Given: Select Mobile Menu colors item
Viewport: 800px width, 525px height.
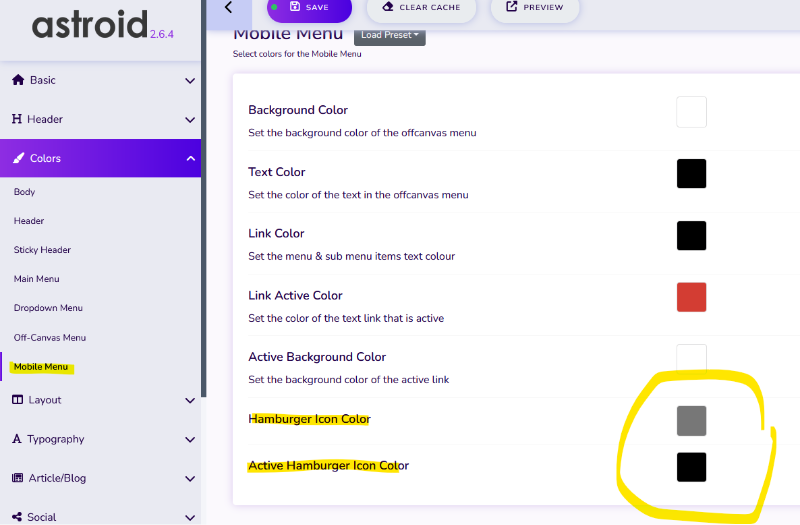Looking at the screenshot, I should (x=41, y=367).
